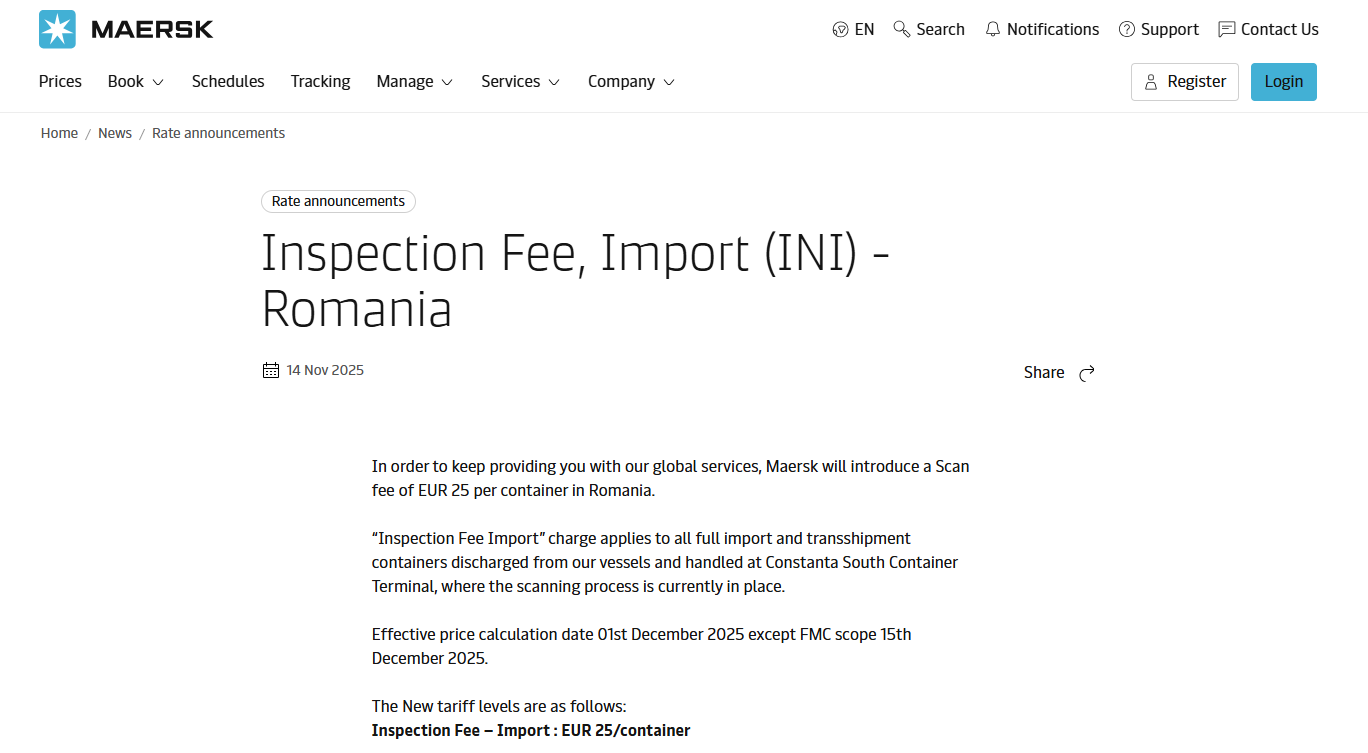
Task: Expand the Book dropdown menu
Action: click(136, 82)
